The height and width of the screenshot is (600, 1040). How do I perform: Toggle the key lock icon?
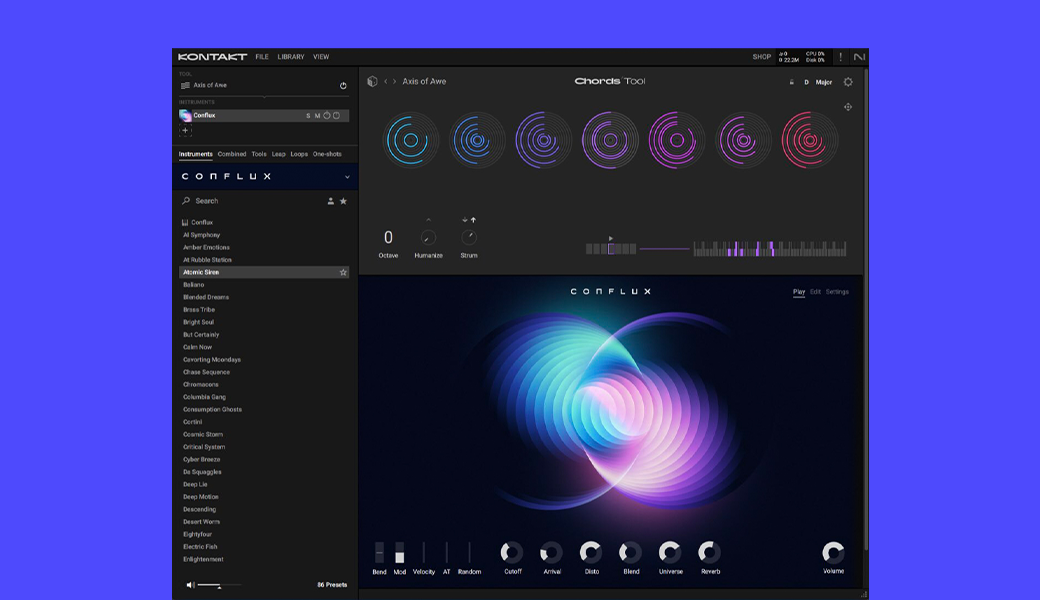pyautogui.click(x=791, y=82)
